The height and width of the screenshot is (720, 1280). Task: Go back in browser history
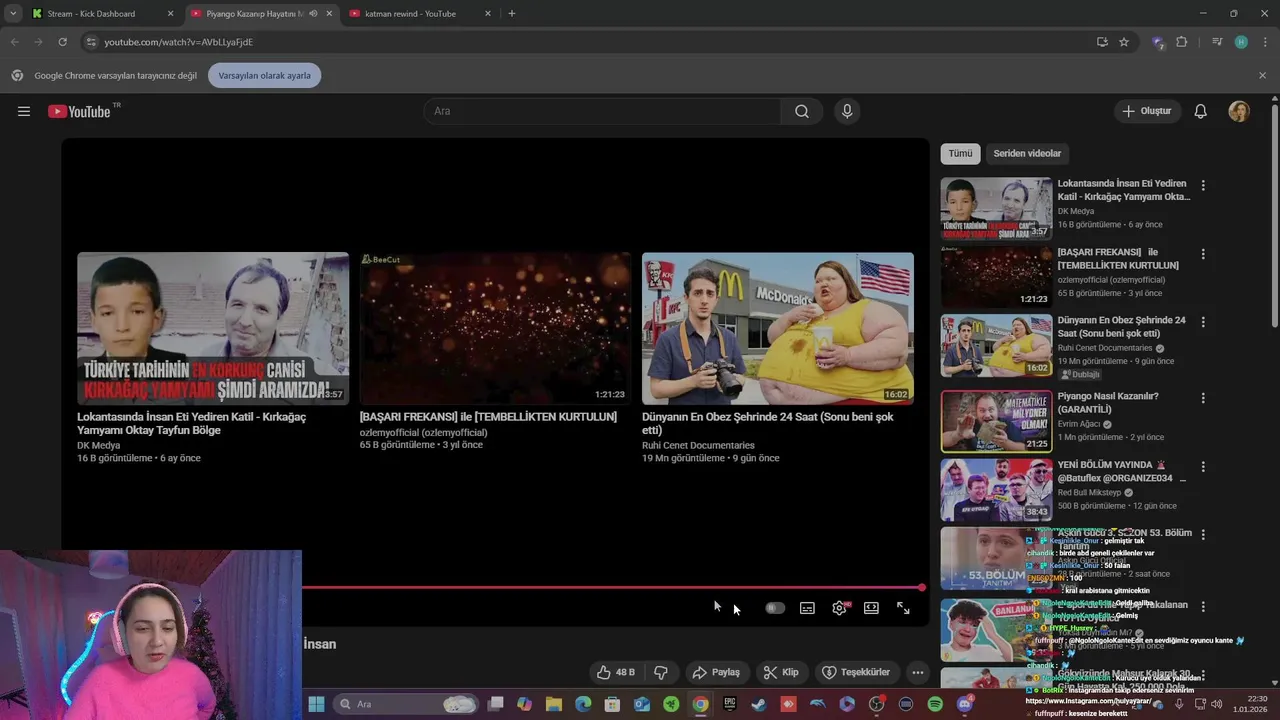click(x=14, y=42)
